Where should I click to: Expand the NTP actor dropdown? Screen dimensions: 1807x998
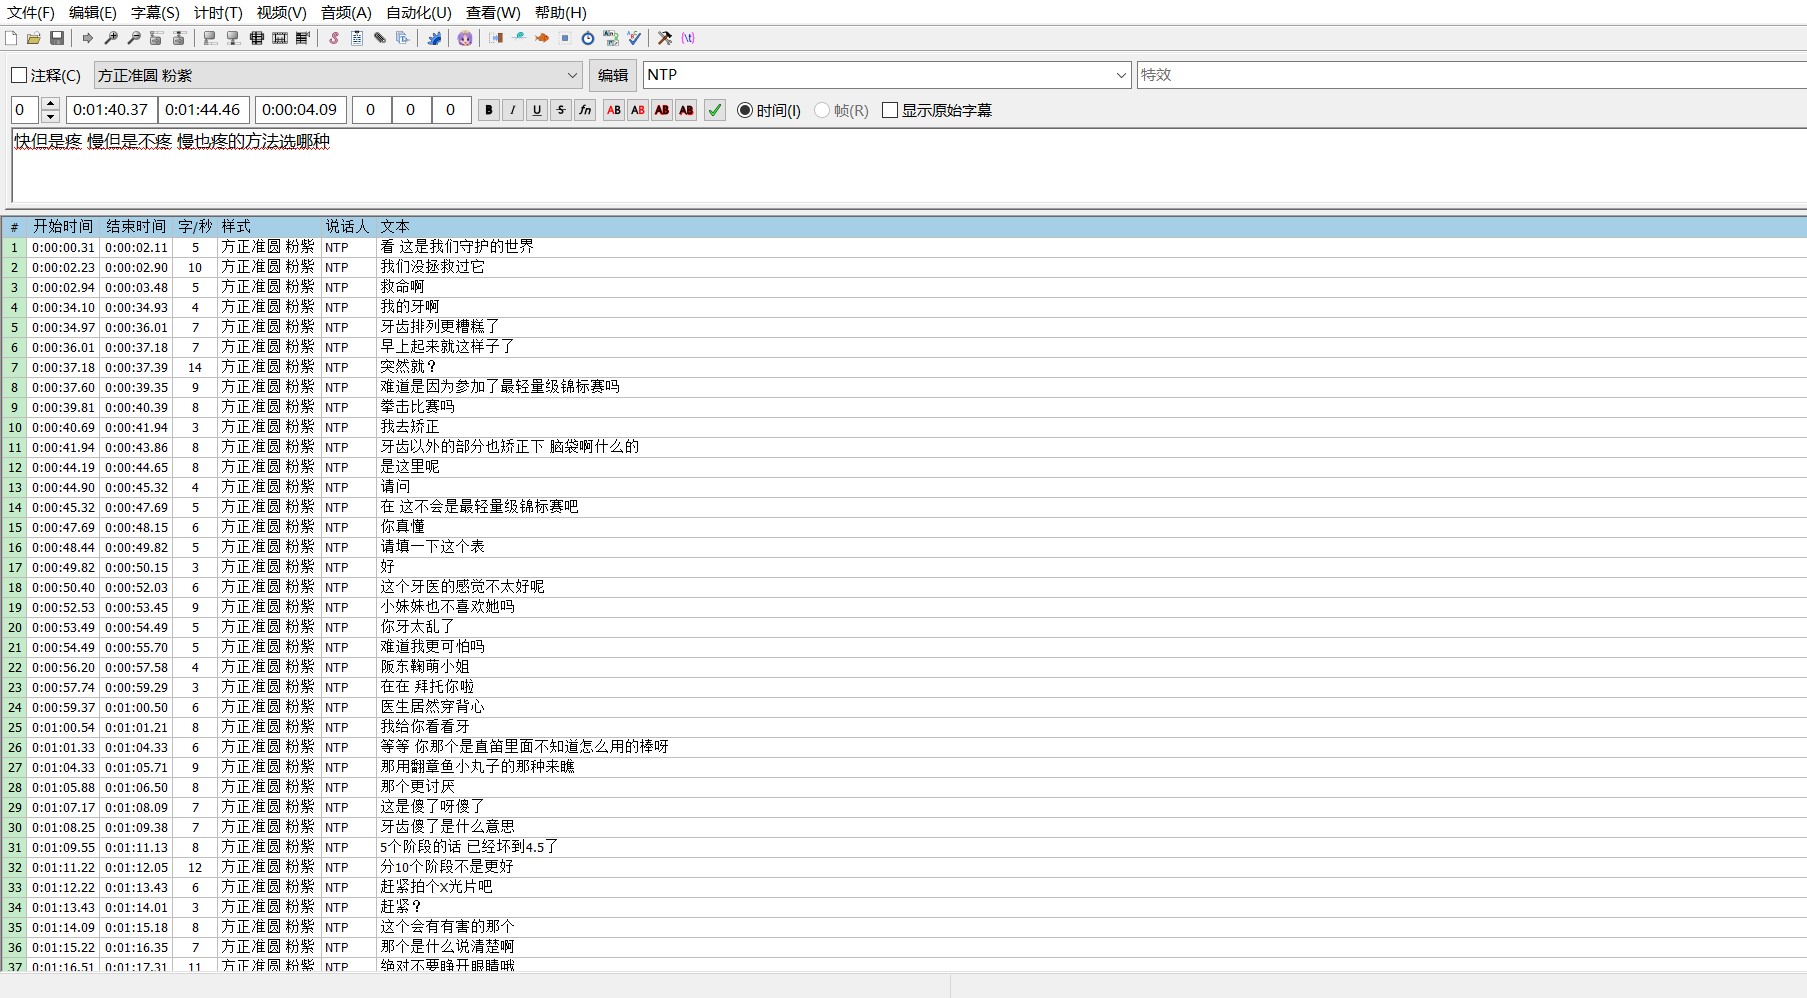pos(1120,75)
